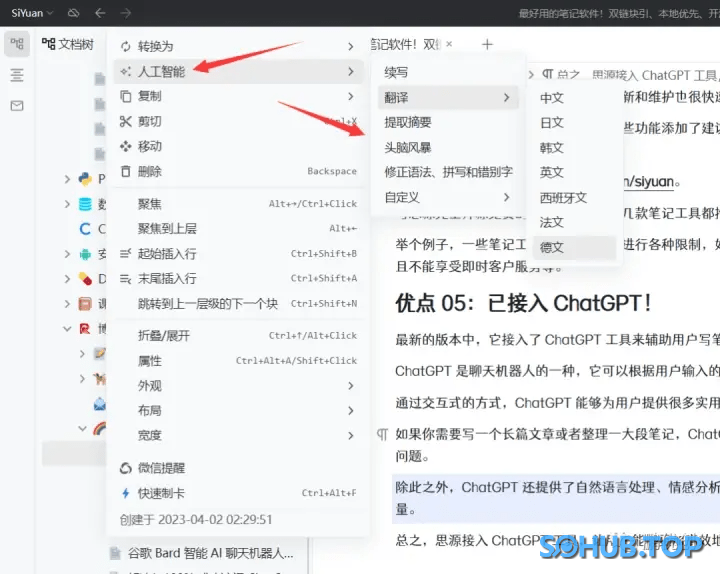Click the blue C notebook icon
Screen dimensions: 720x574
coord(85,229)
